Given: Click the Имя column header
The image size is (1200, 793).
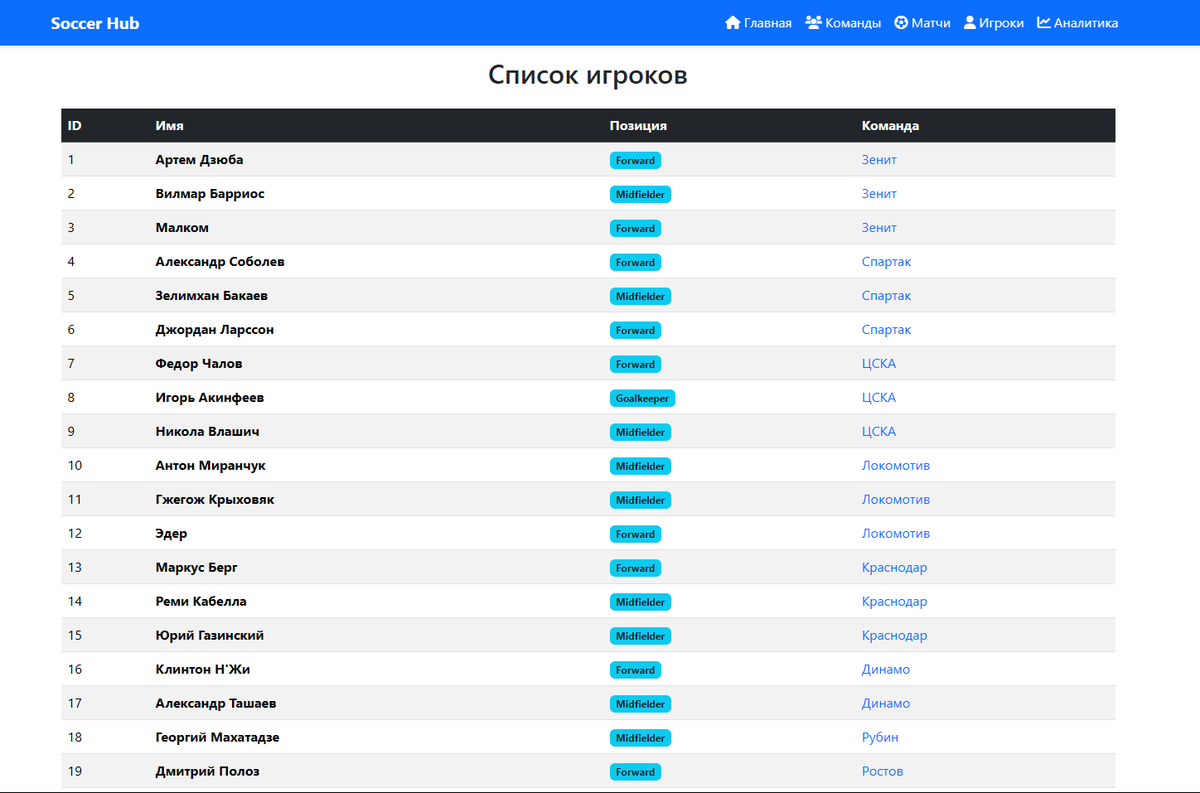Looking at the screenshot, I should pyautogui.click(x=170, y=126).
